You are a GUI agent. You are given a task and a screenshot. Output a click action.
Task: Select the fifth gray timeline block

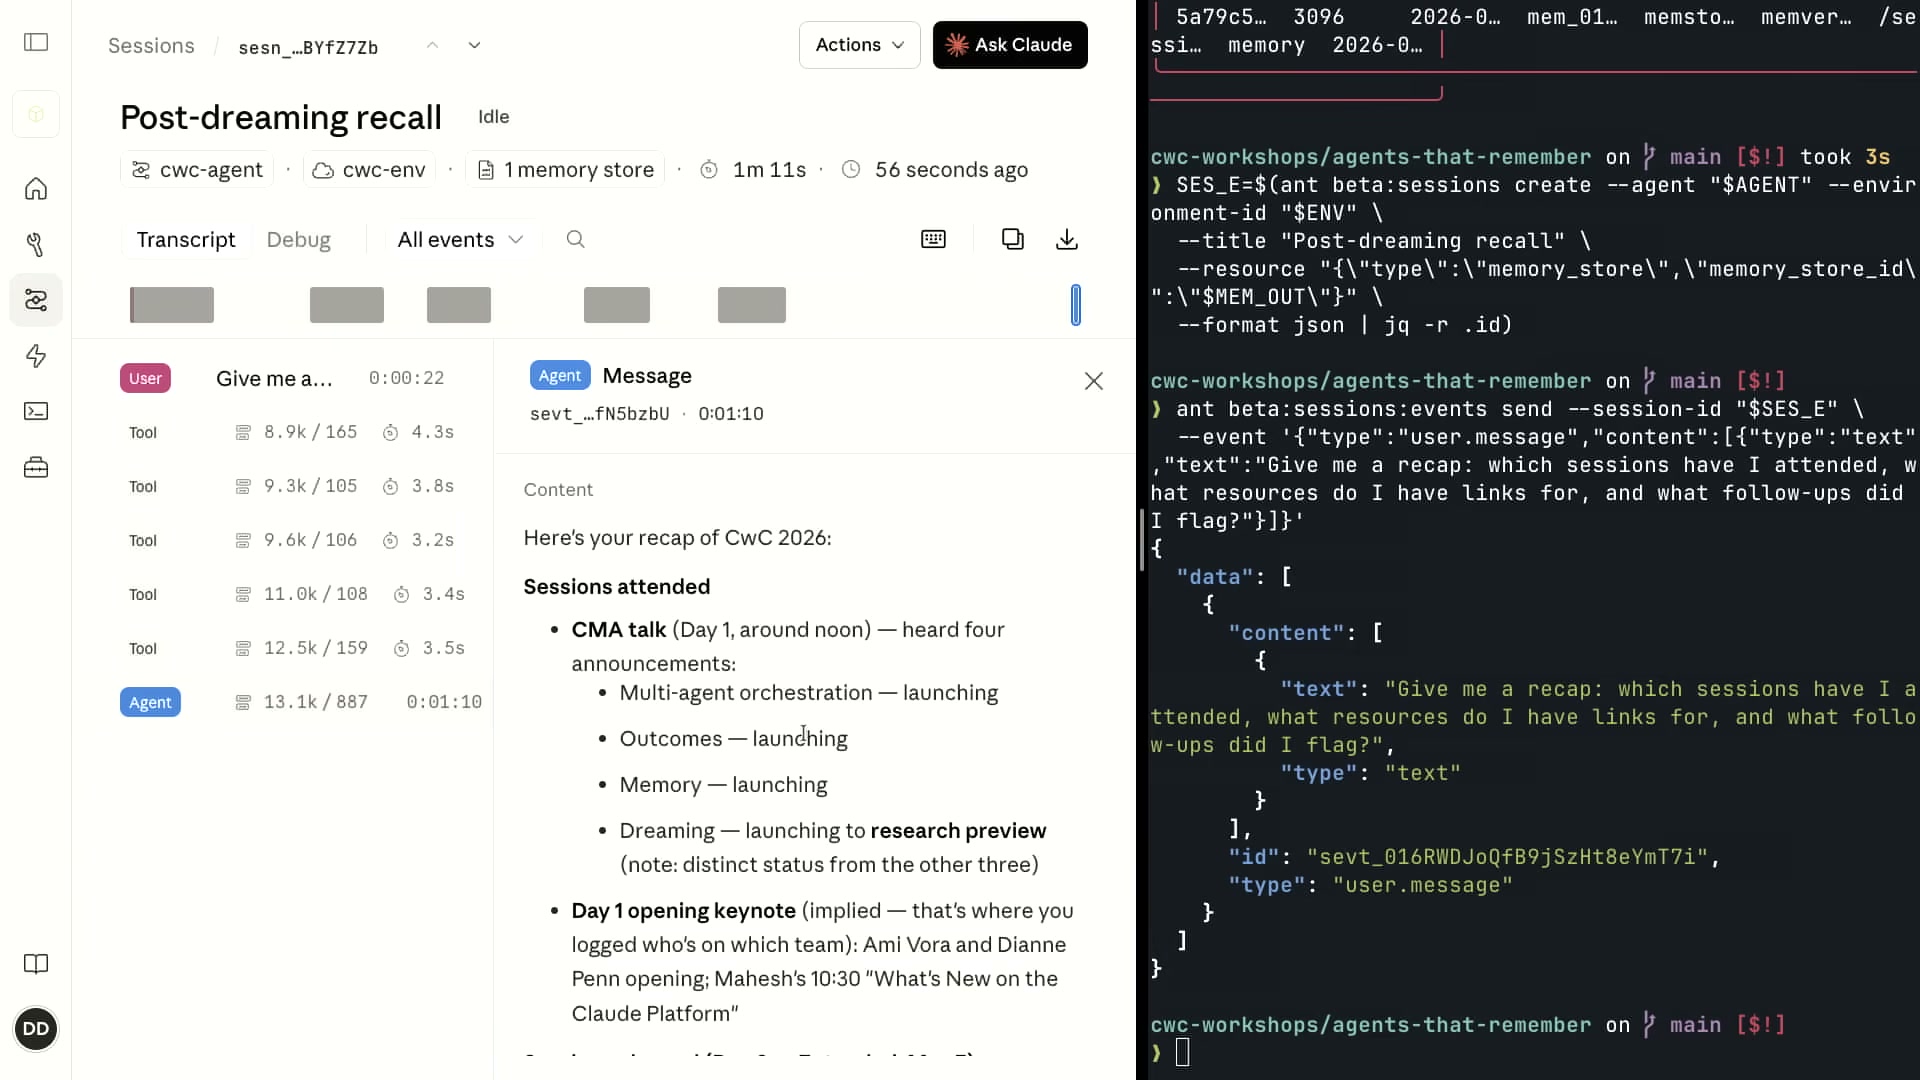pyautogui.click(x=752, y=305)
